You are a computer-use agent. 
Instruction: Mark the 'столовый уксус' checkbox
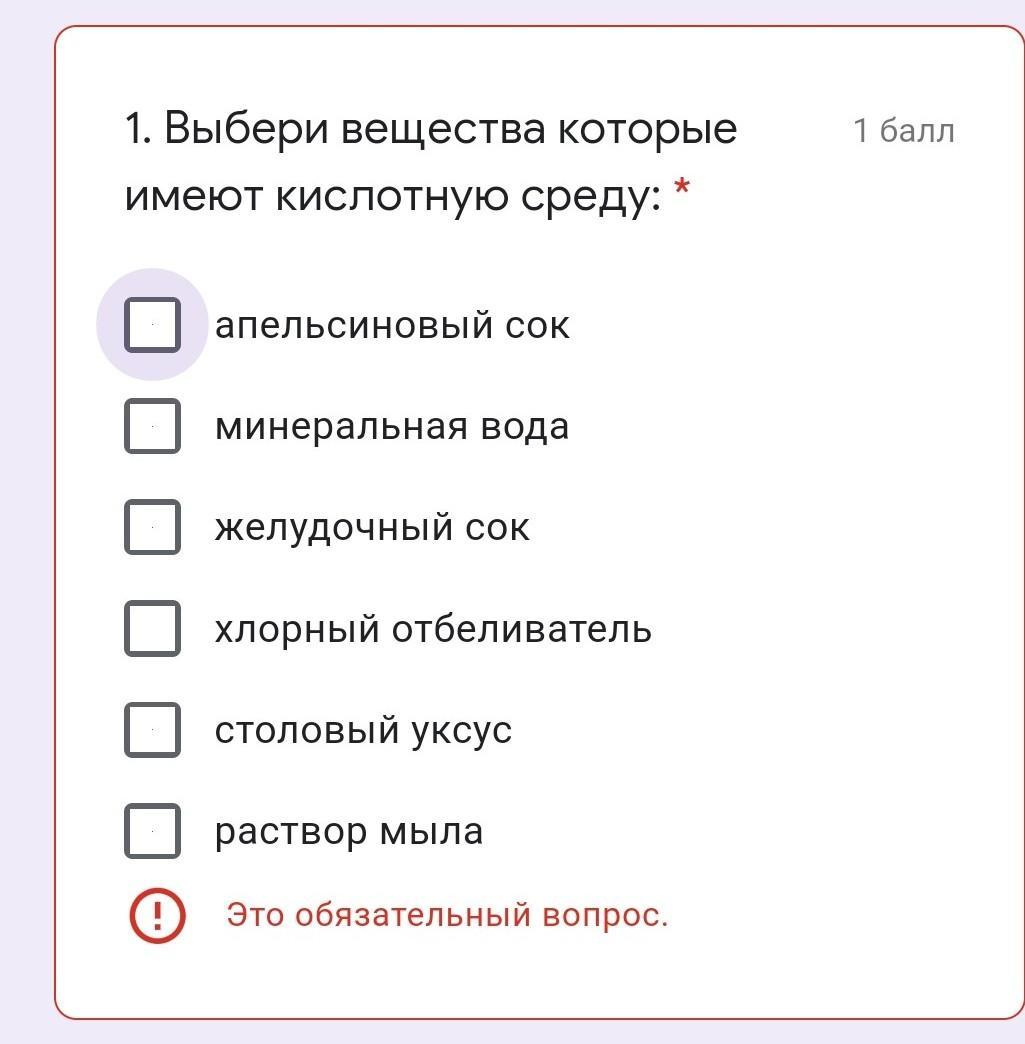tap(152, 730)
